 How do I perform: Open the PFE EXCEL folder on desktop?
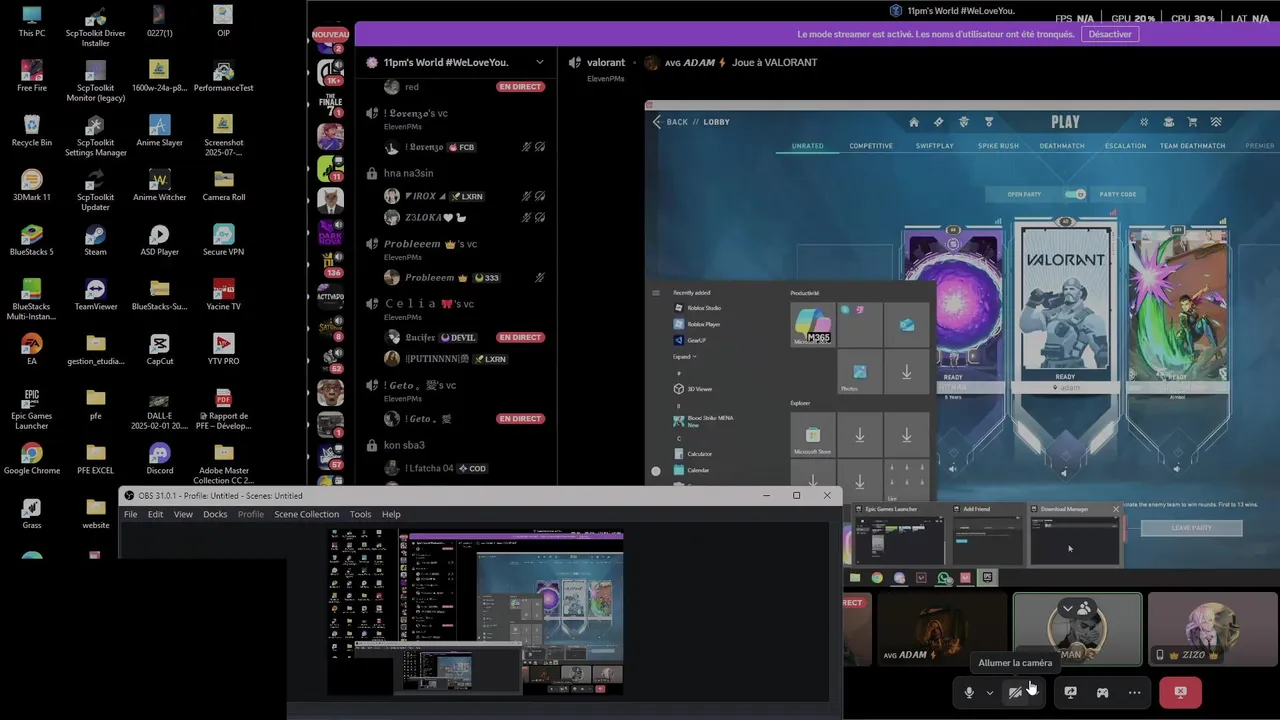[95, 458]
